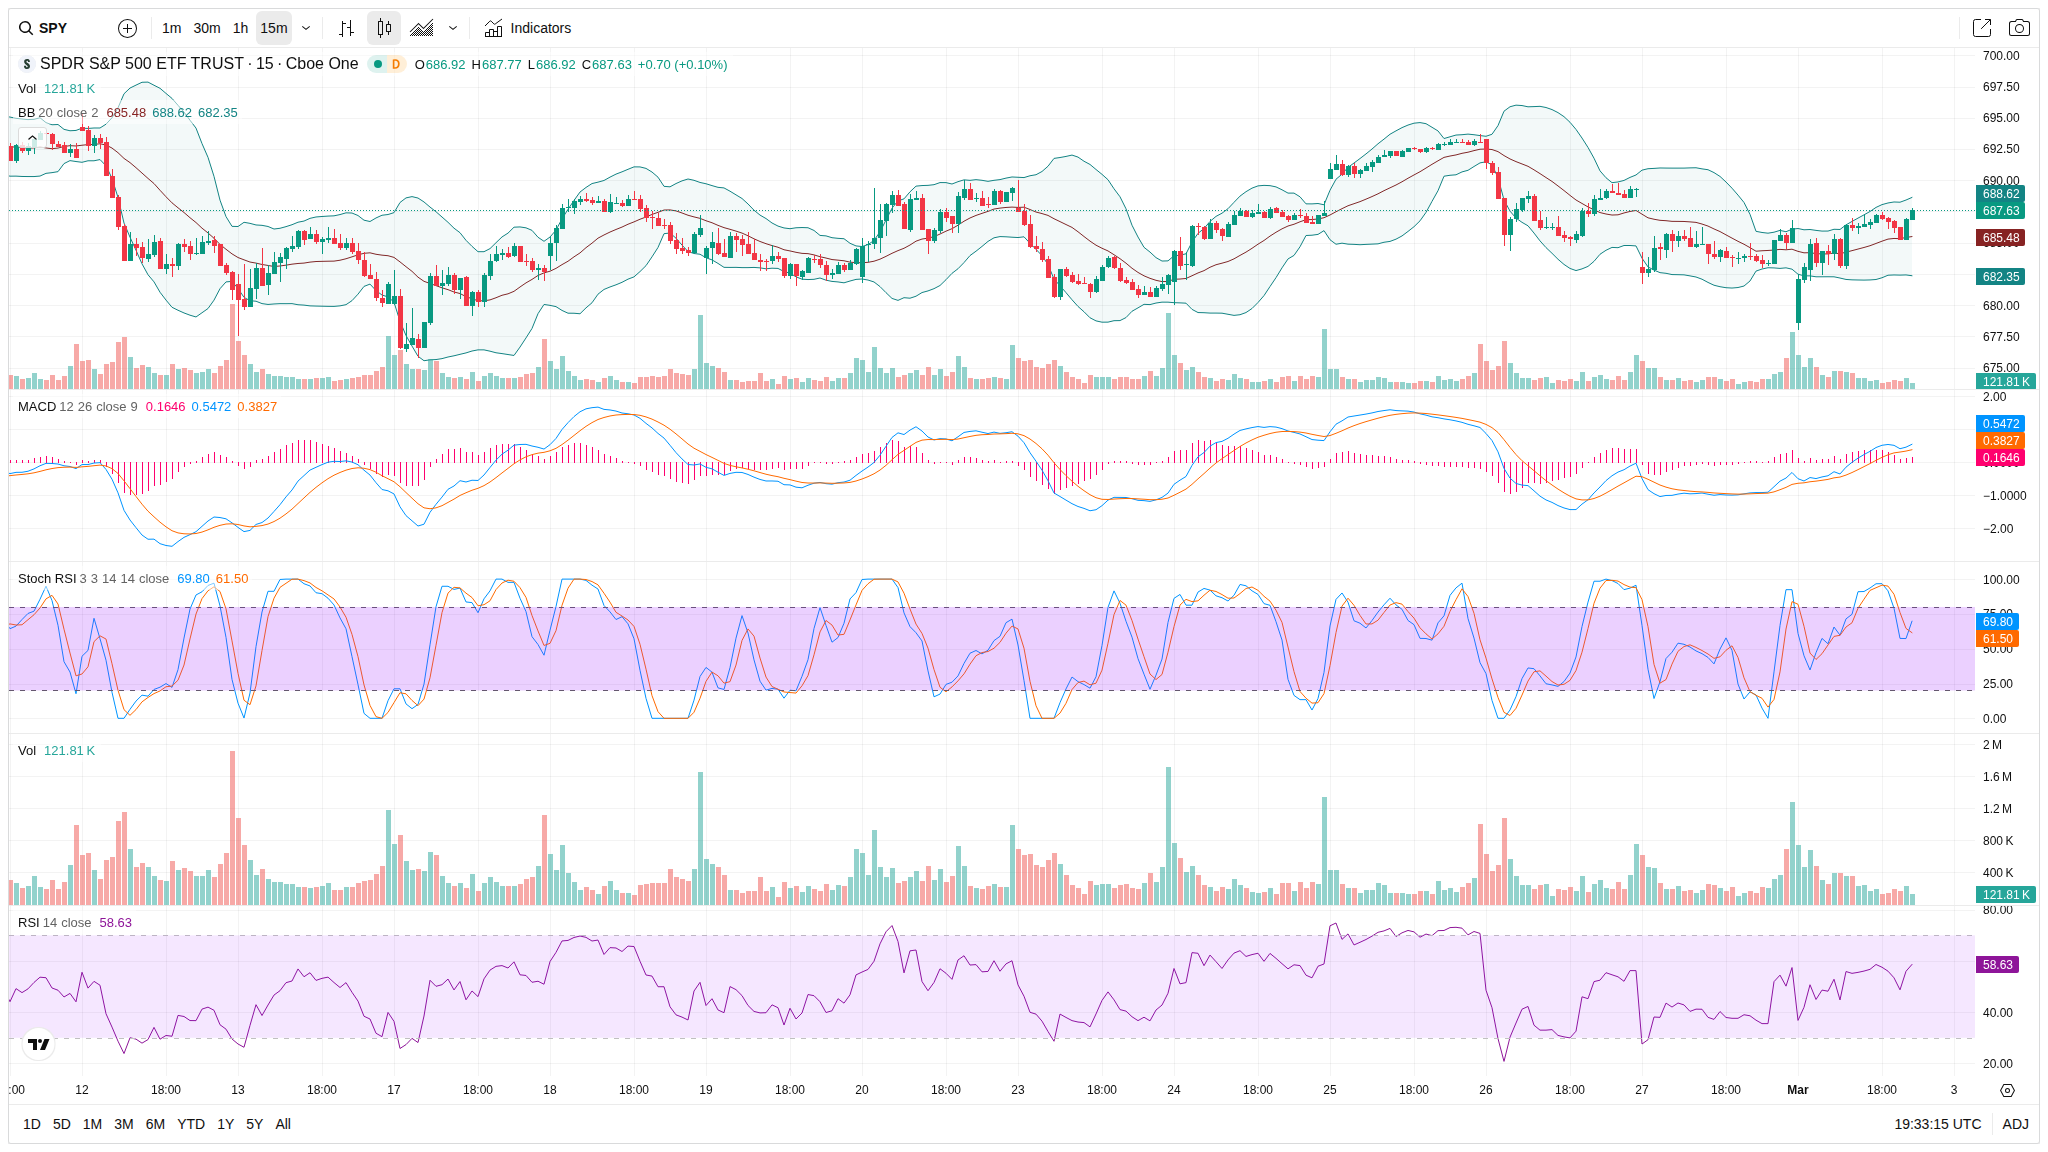Expand the time interval dropdown arrow
The image size is (2048, 1152).
[306, 28]
